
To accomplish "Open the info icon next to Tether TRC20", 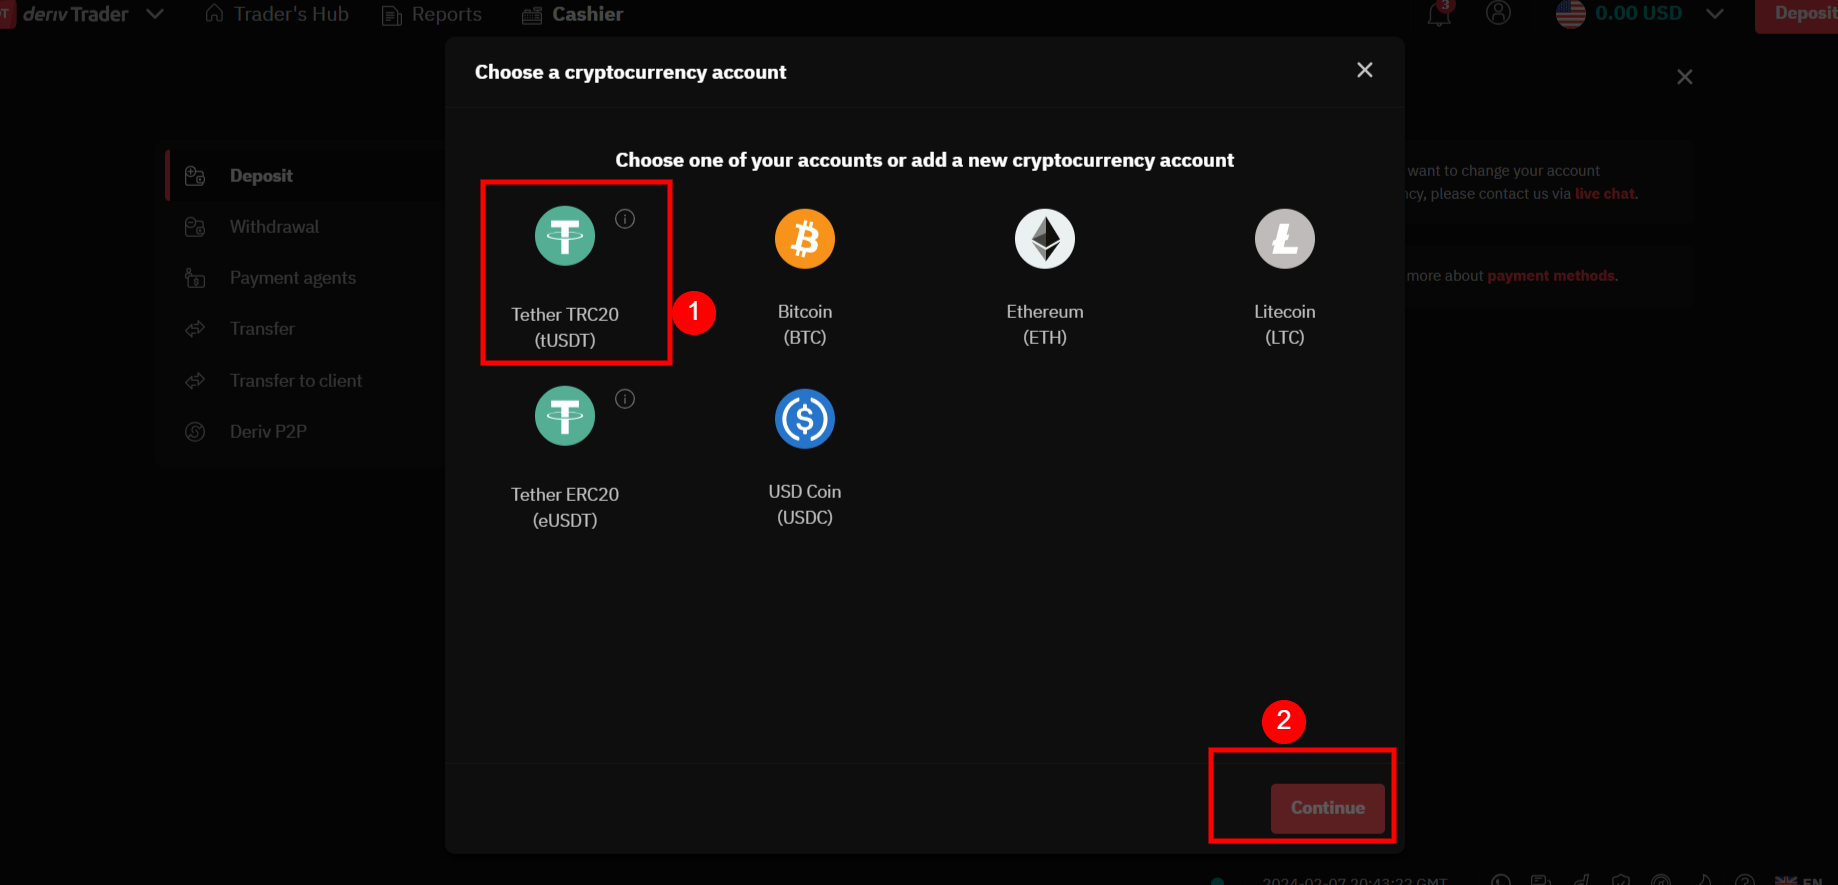I will pyautogui.click(x=625, y=219).
